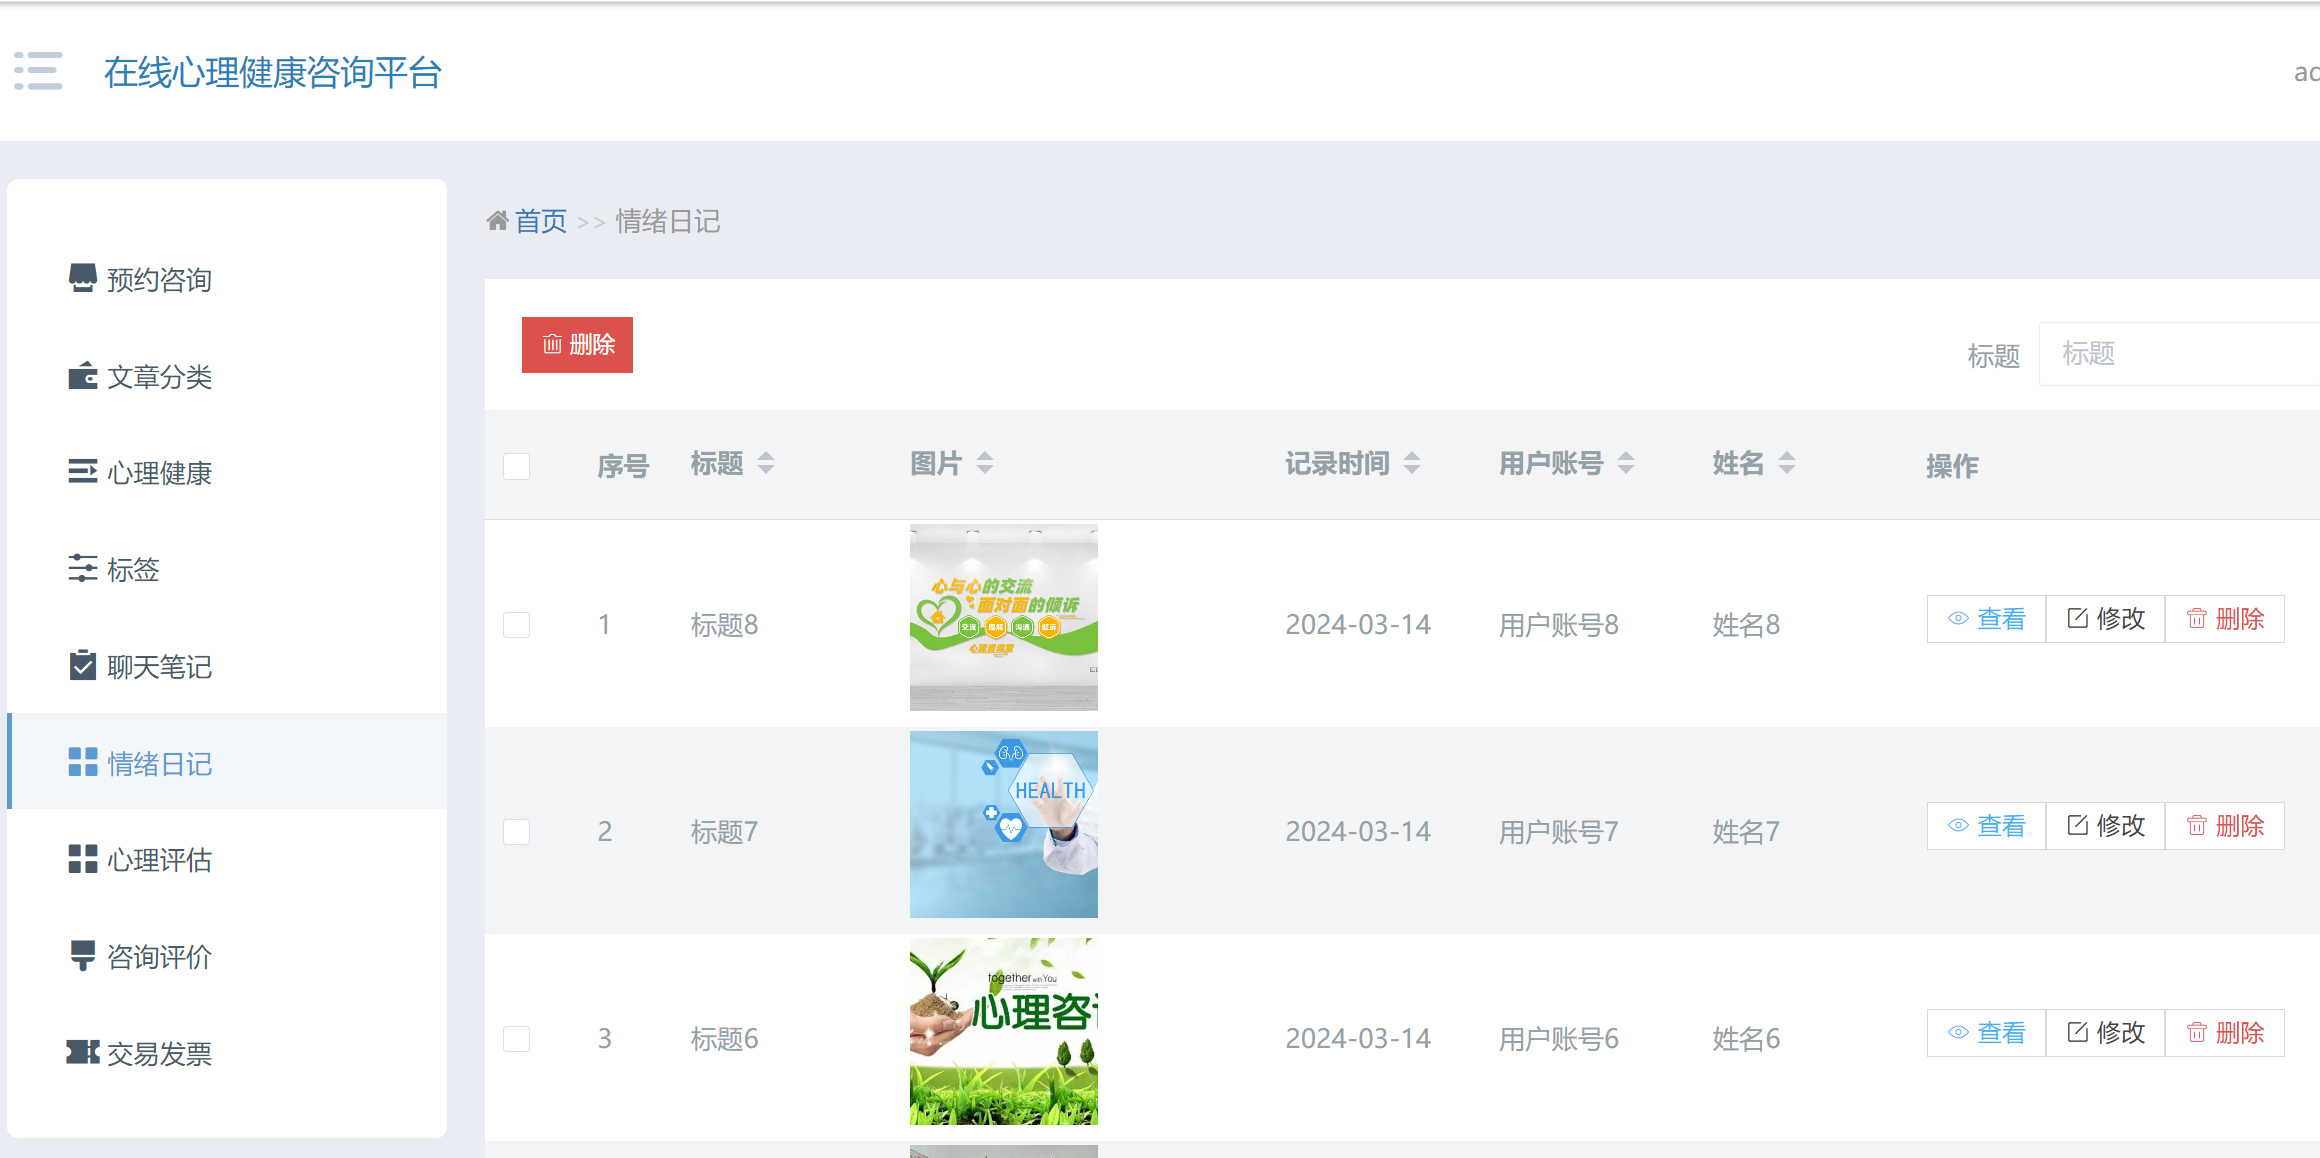Click the 预约咨询 storefront icon
2320x1158 pixels.
82,278
